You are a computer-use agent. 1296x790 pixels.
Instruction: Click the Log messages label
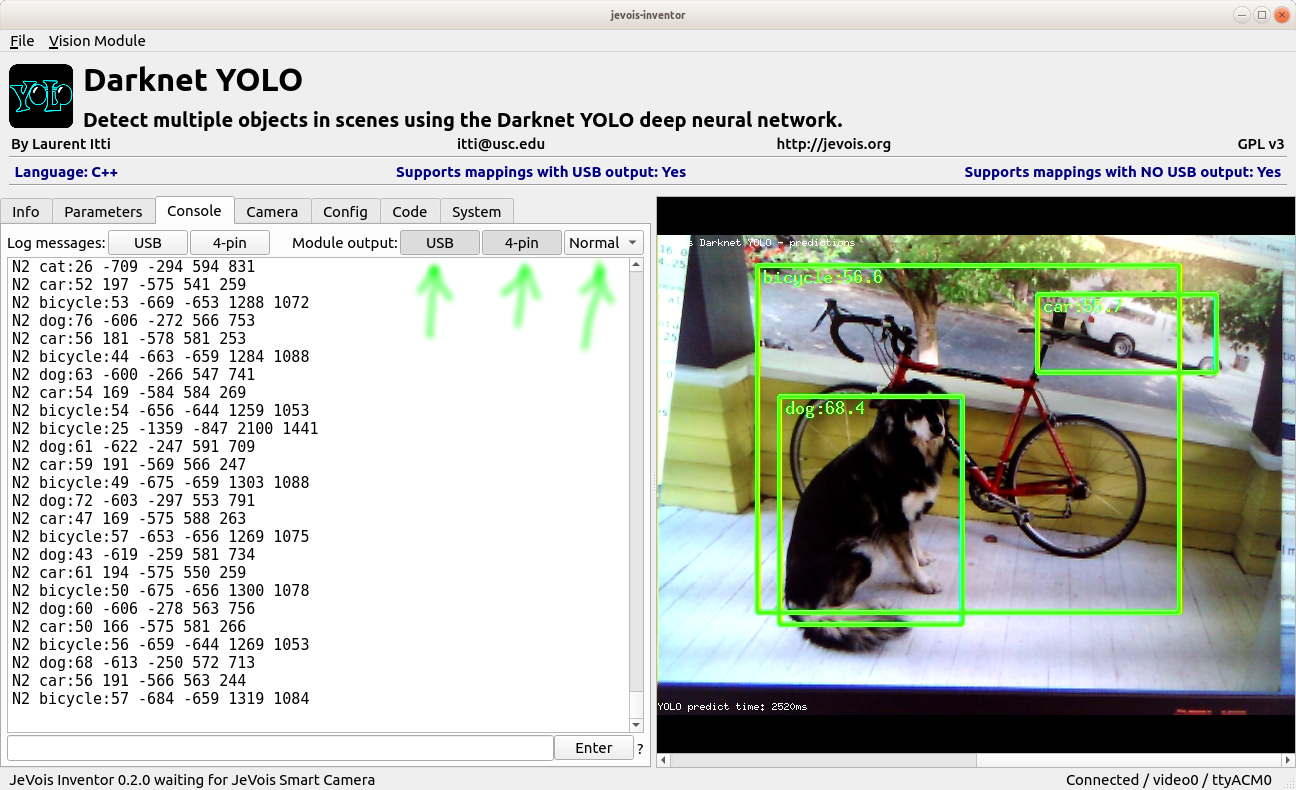tap(55, 243)
